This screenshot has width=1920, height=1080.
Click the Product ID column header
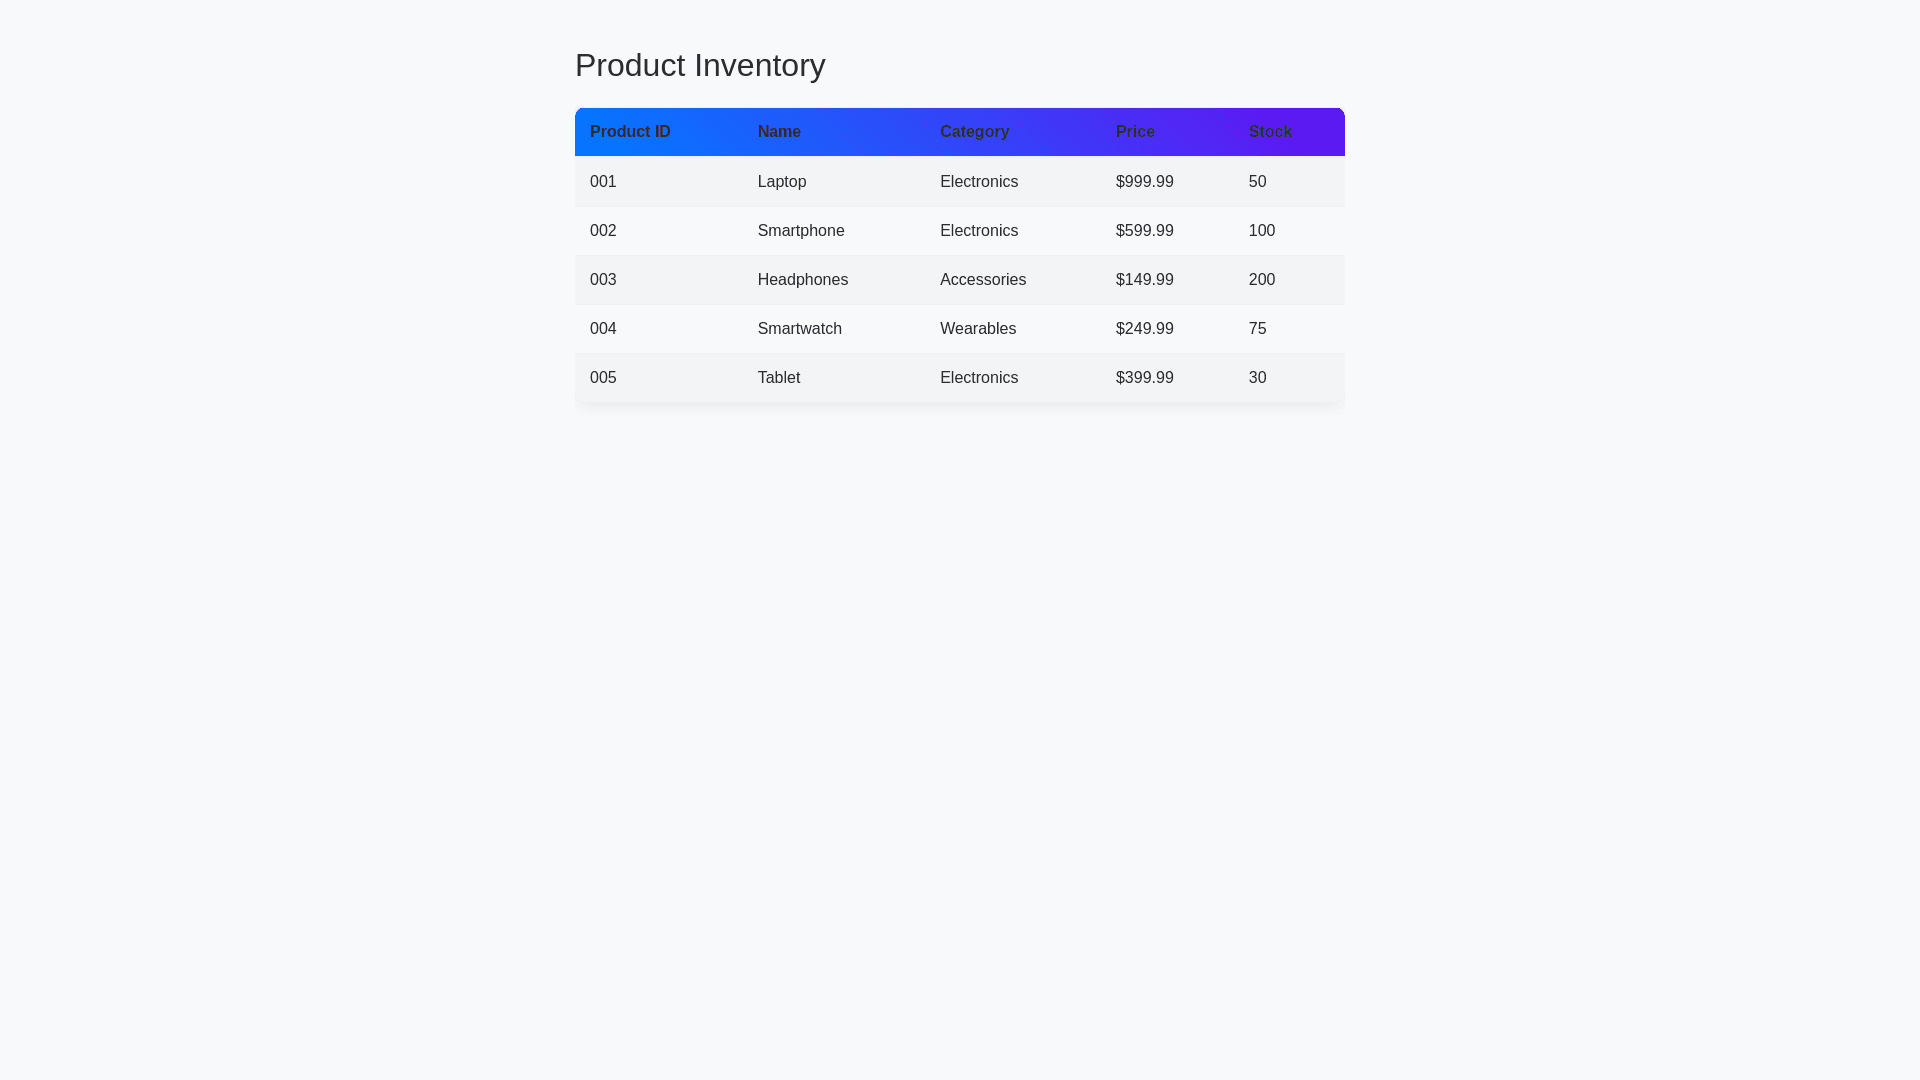coord(630,132)
